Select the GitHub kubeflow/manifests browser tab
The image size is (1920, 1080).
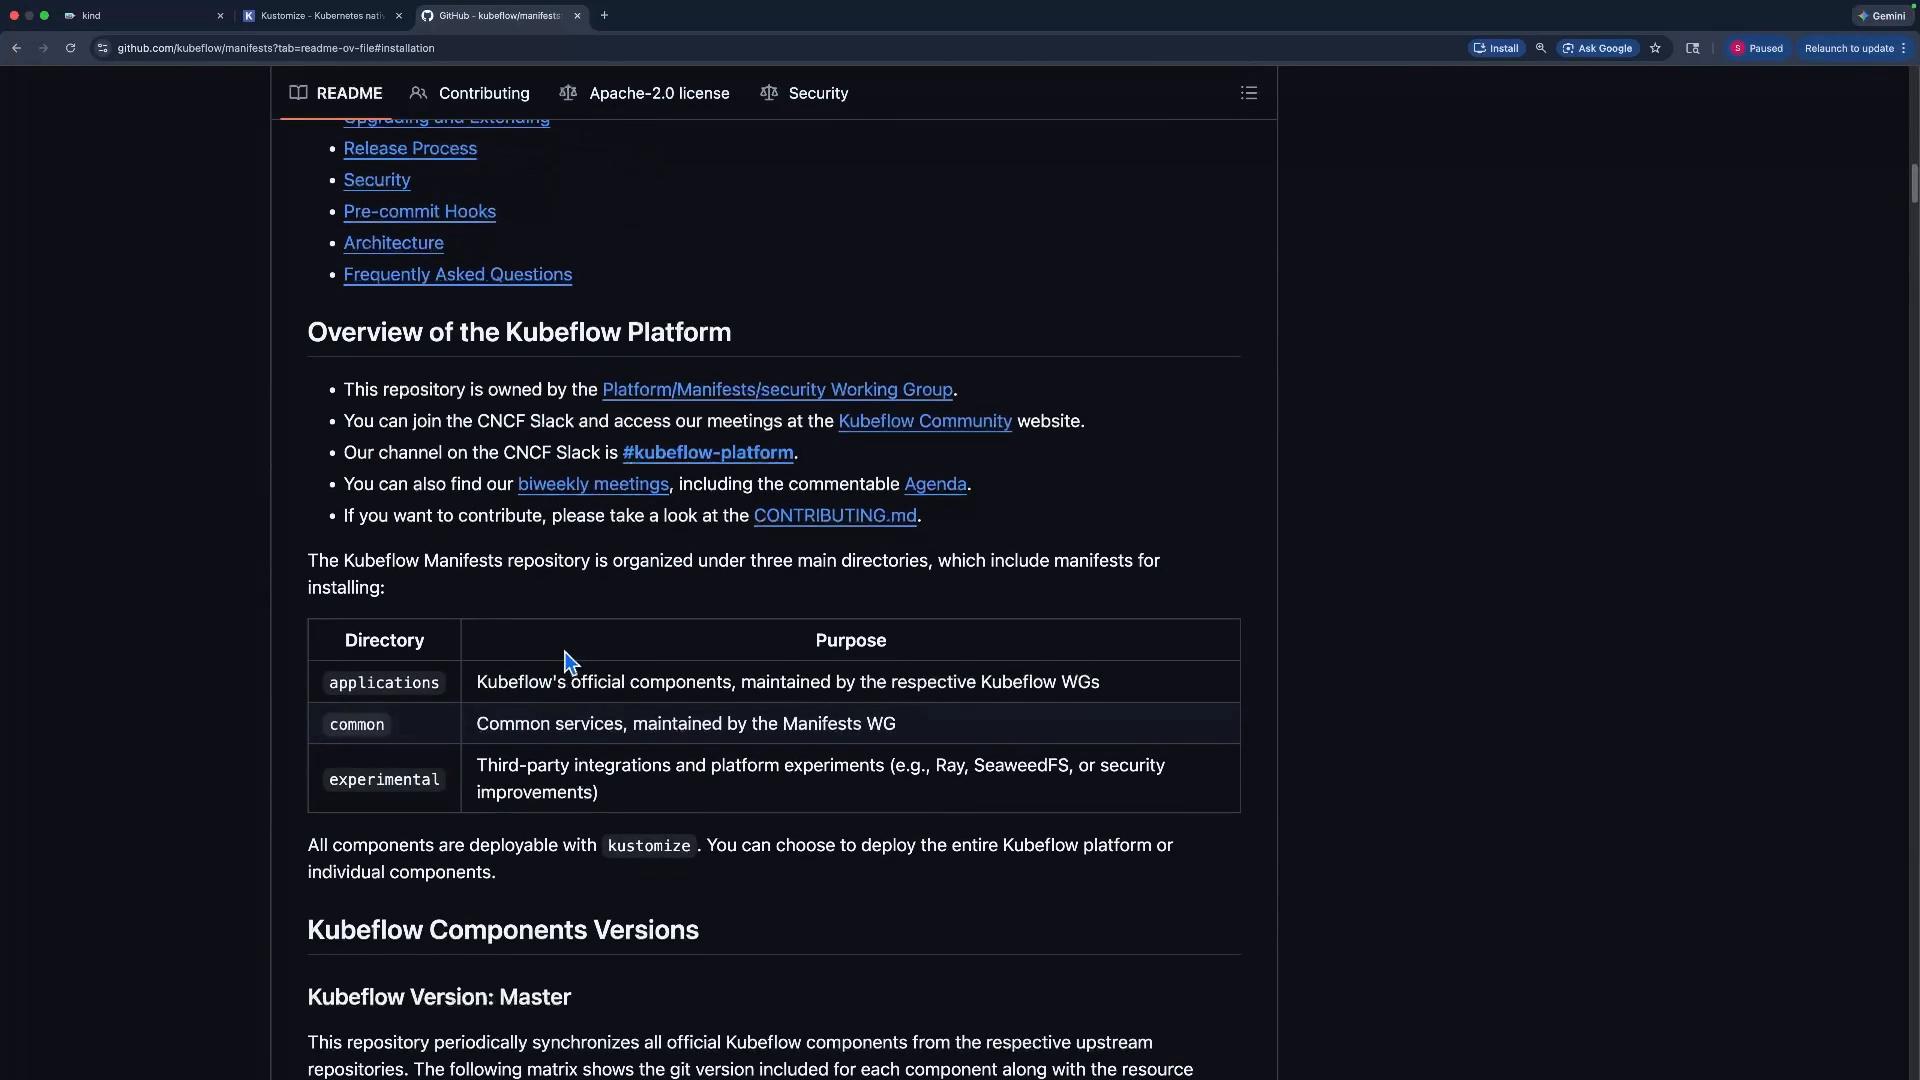[x=500, y=16]
